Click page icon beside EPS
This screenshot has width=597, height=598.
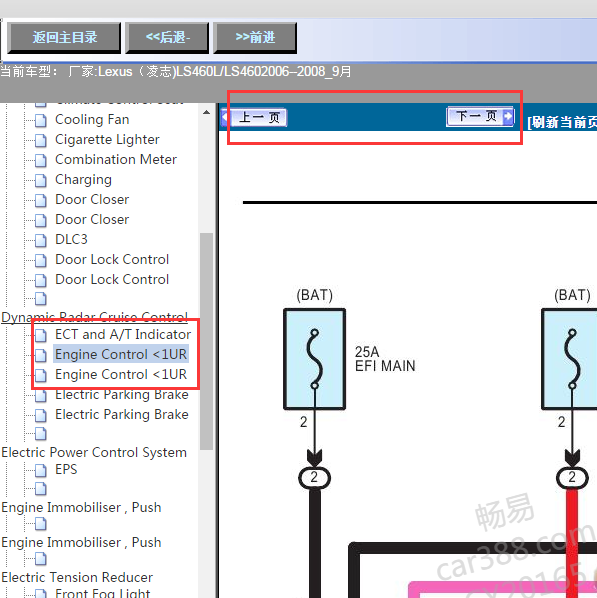click(41, 470)
